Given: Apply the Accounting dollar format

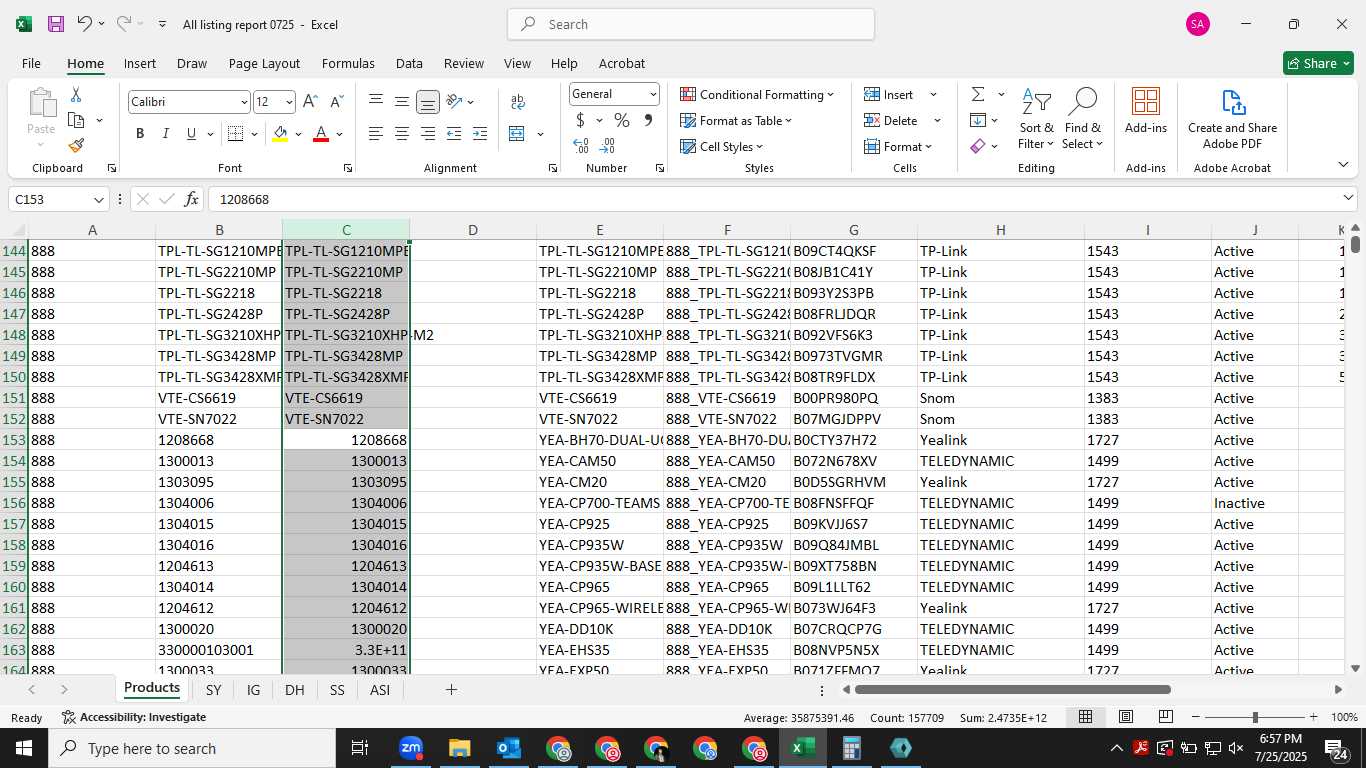Looking at the screenshot, I should (580, 121).
